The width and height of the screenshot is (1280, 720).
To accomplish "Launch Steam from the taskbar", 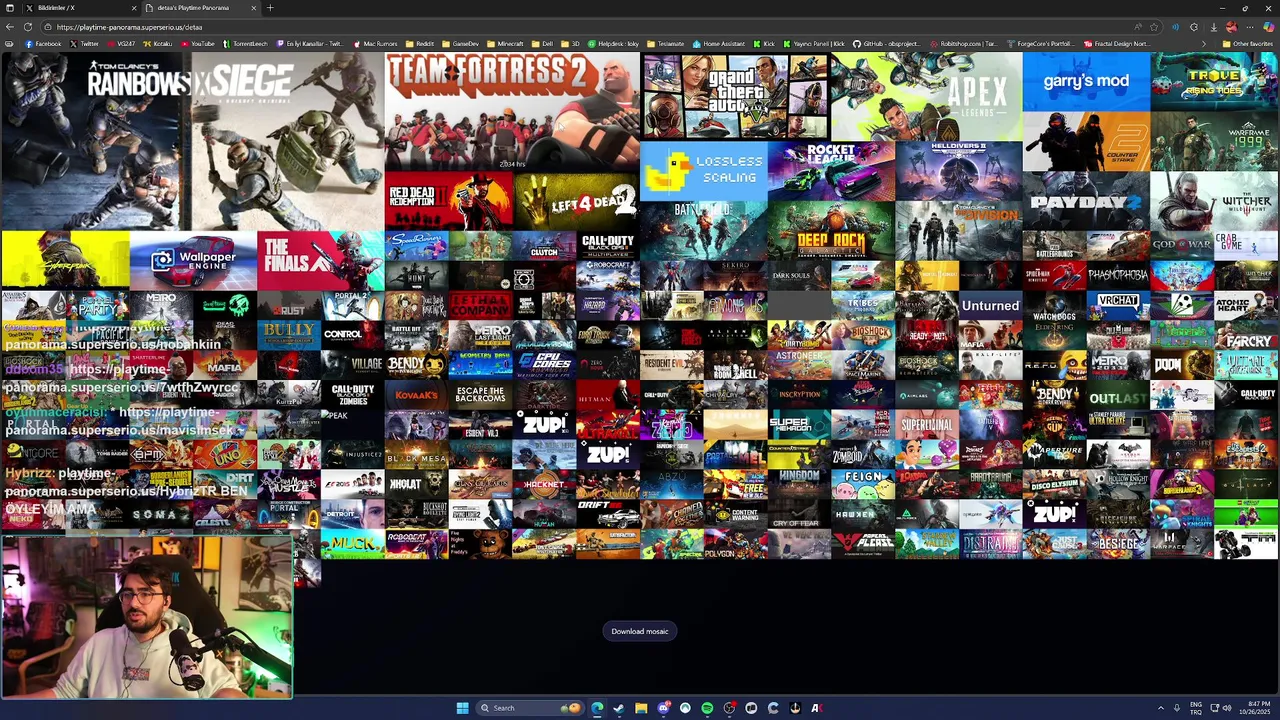I will pos(619,708).
